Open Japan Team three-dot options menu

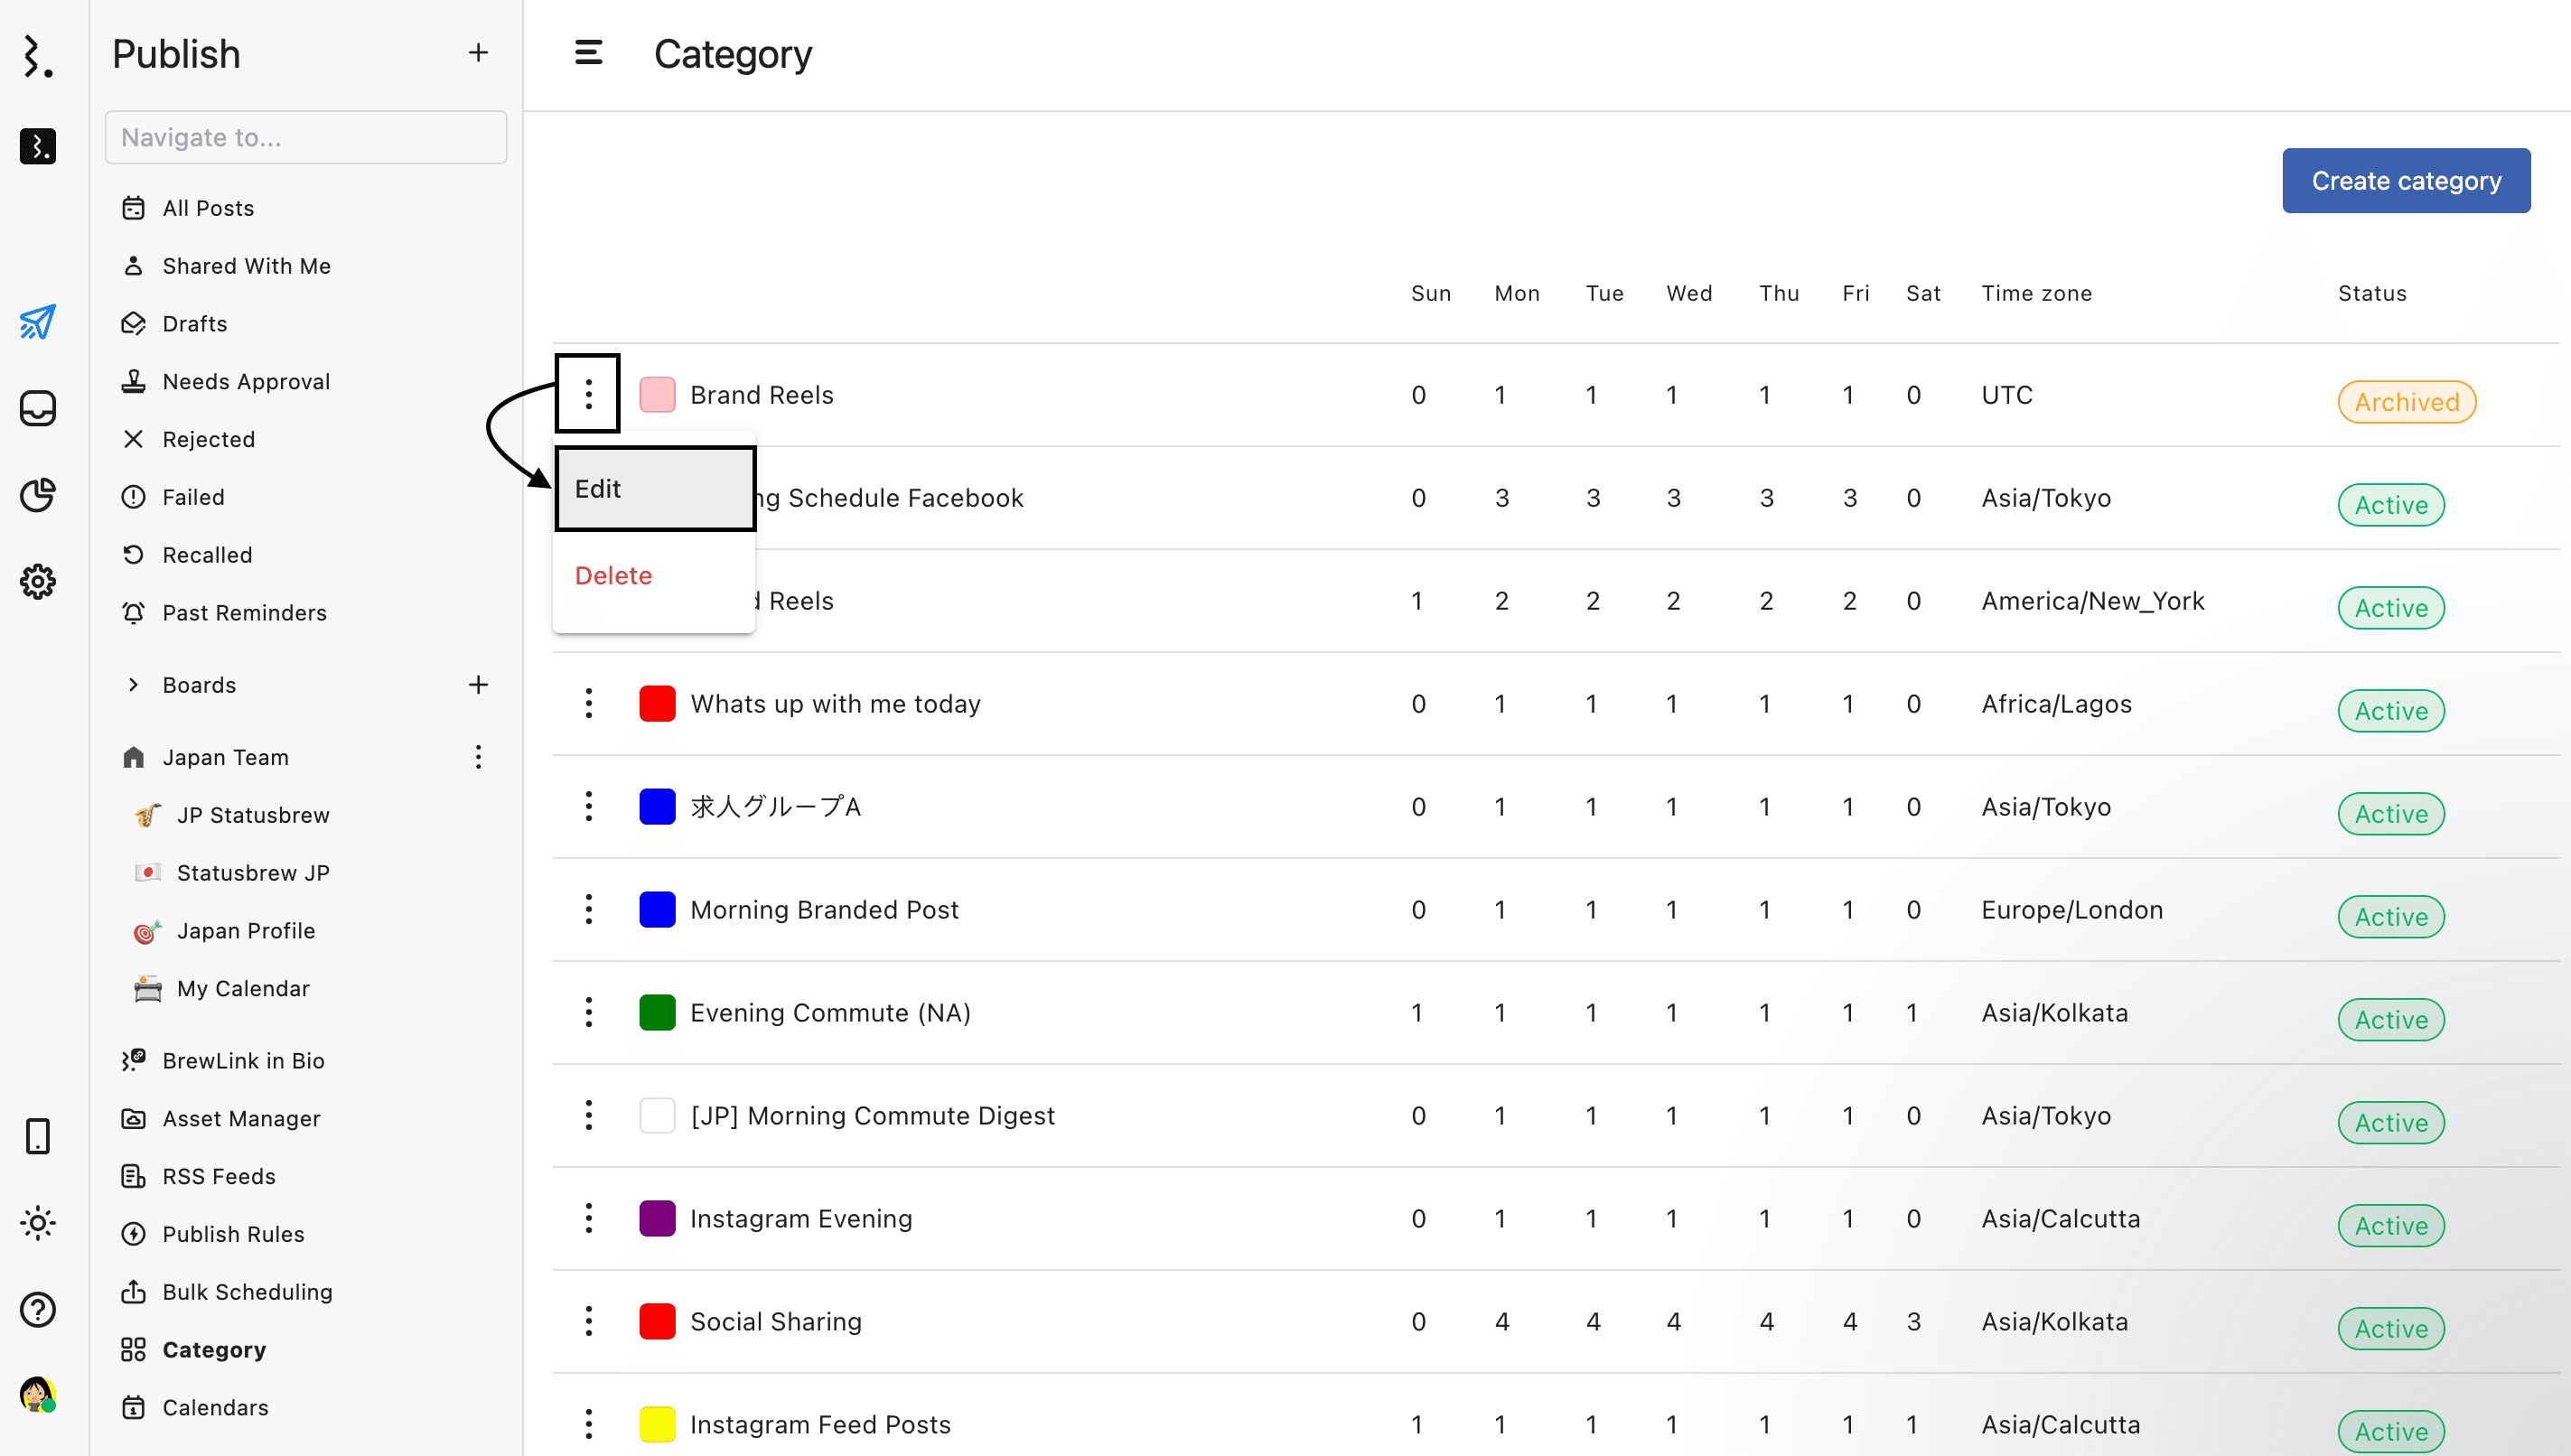pyautogui.click(x=478, y=757)
